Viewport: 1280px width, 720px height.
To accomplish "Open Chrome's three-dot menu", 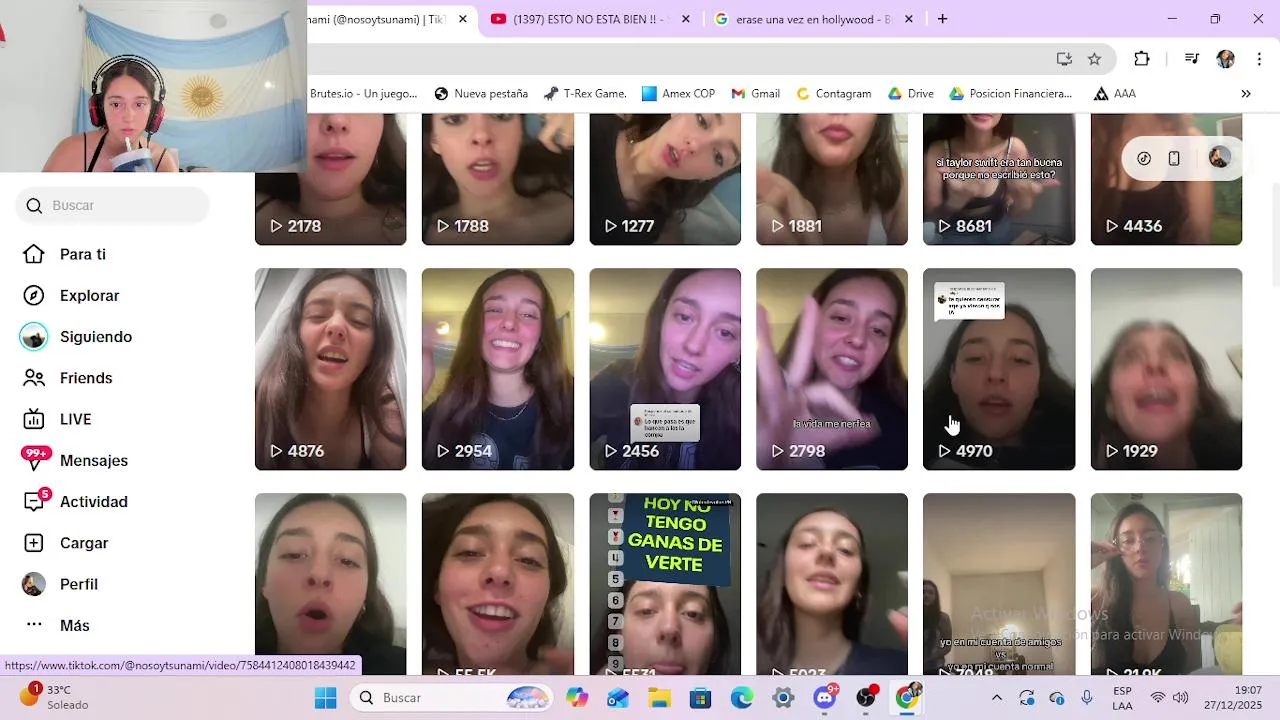I will pyautogui.click(x=1259, y=59).
